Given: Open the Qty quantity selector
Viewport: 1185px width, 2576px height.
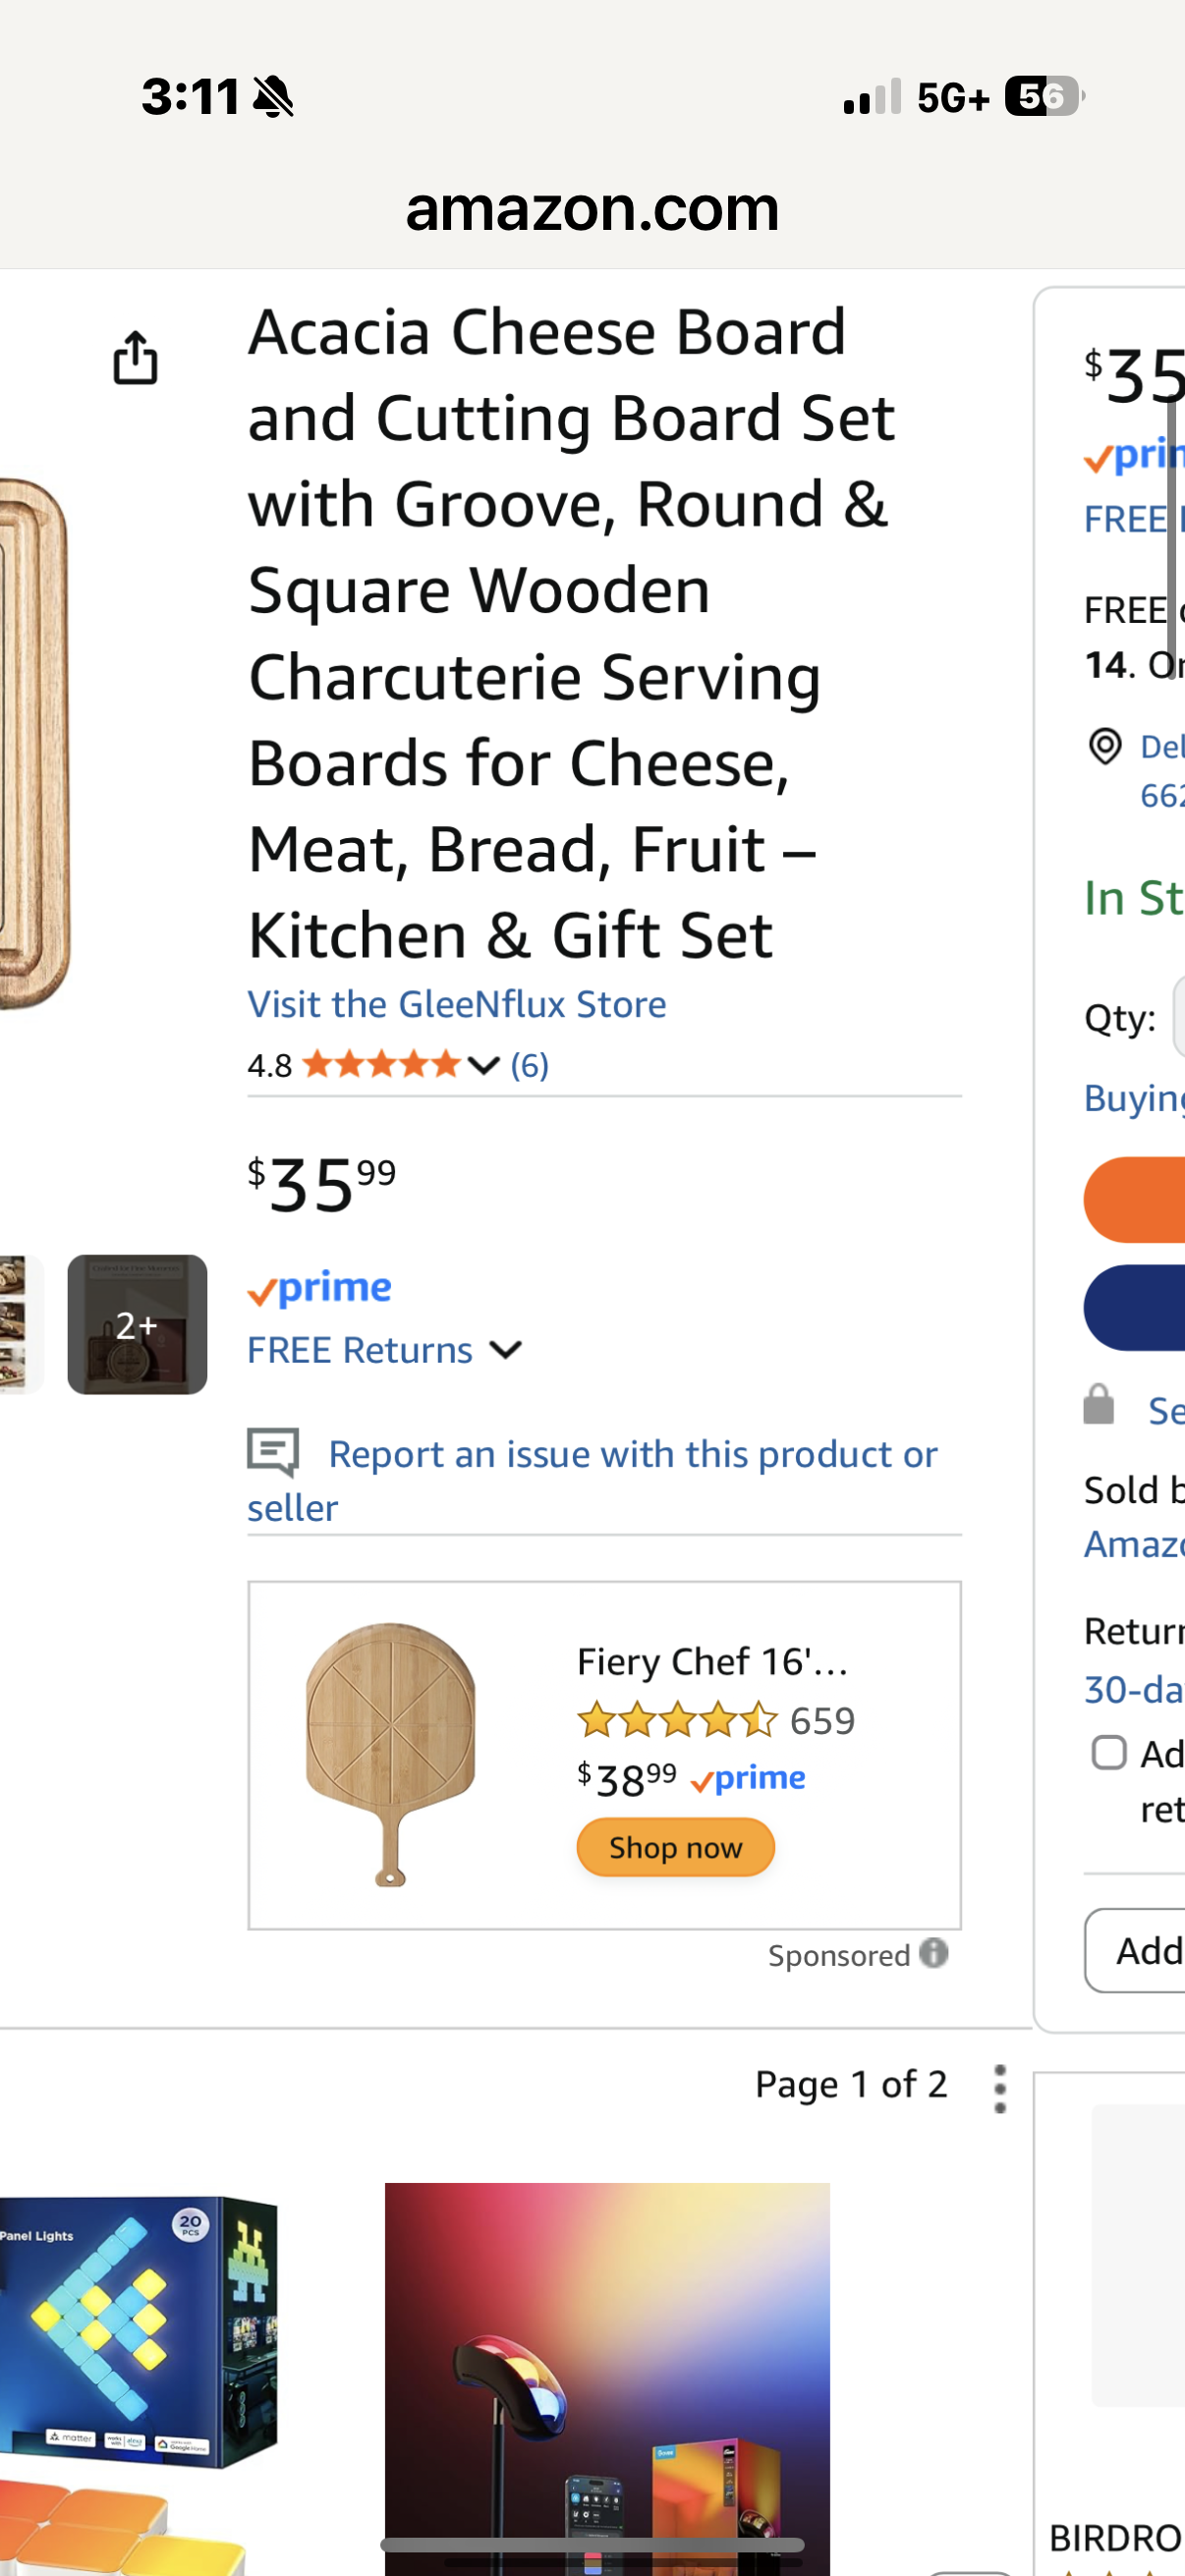Looking at the screenshot, I should click(1178, 1017).
